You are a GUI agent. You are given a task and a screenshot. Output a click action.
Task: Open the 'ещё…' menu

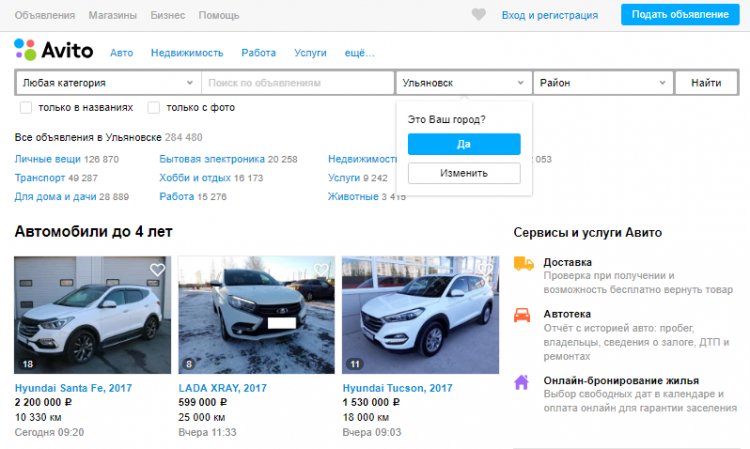point(359,53)
